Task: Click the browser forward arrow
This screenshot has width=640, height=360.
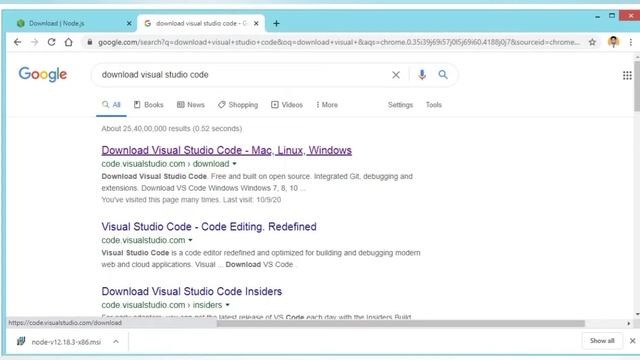Action: click(34, 42)
